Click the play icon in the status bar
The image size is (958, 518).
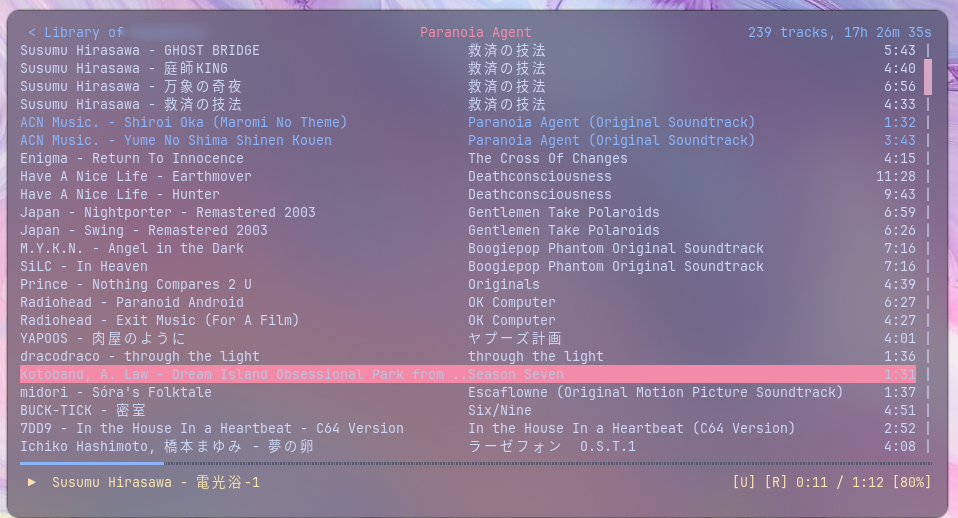tap(32, 482)
